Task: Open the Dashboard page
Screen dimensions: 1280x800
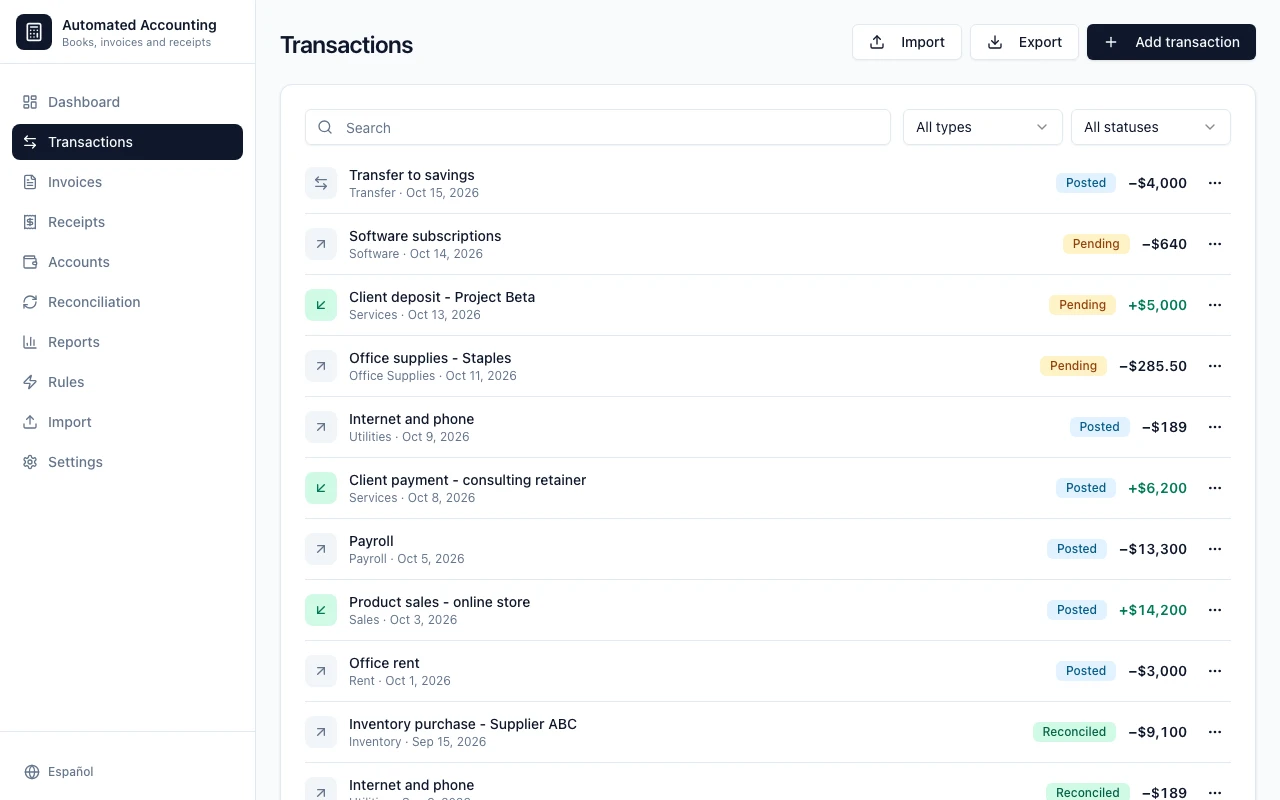Action: click(127, 102)
